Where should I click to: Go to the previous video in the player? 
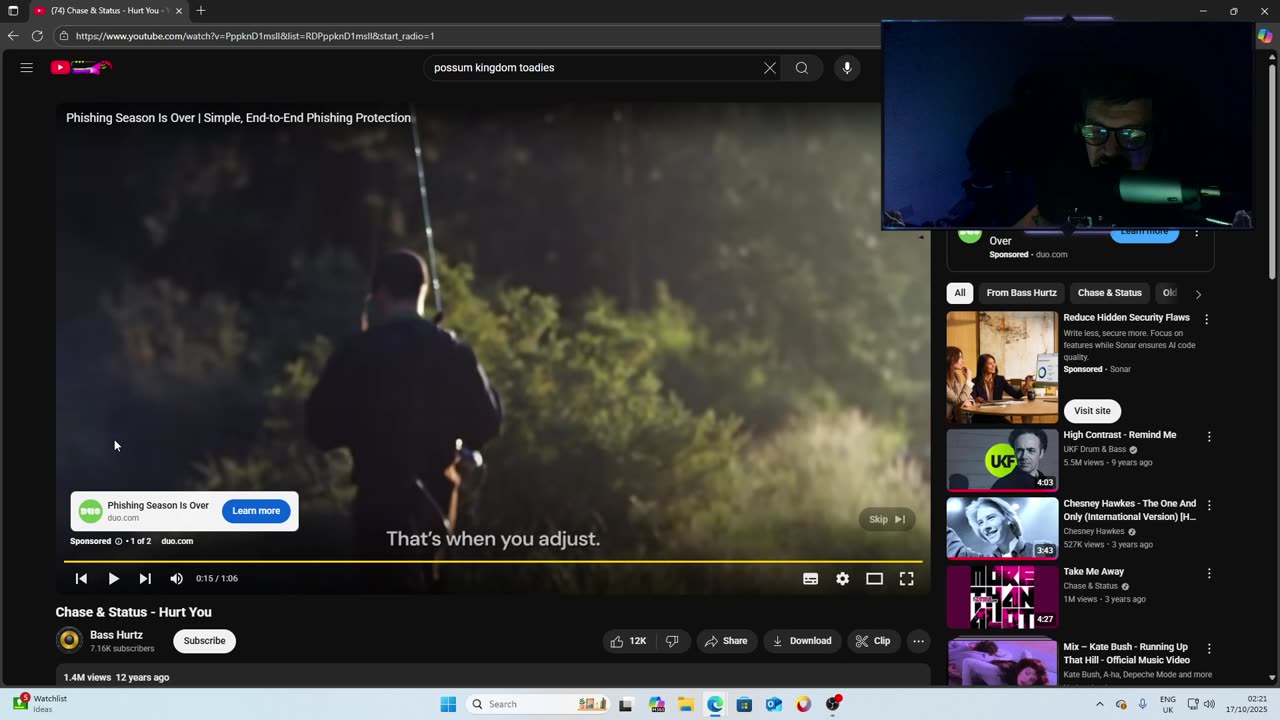pyautogui.click(x=81, y=579)
